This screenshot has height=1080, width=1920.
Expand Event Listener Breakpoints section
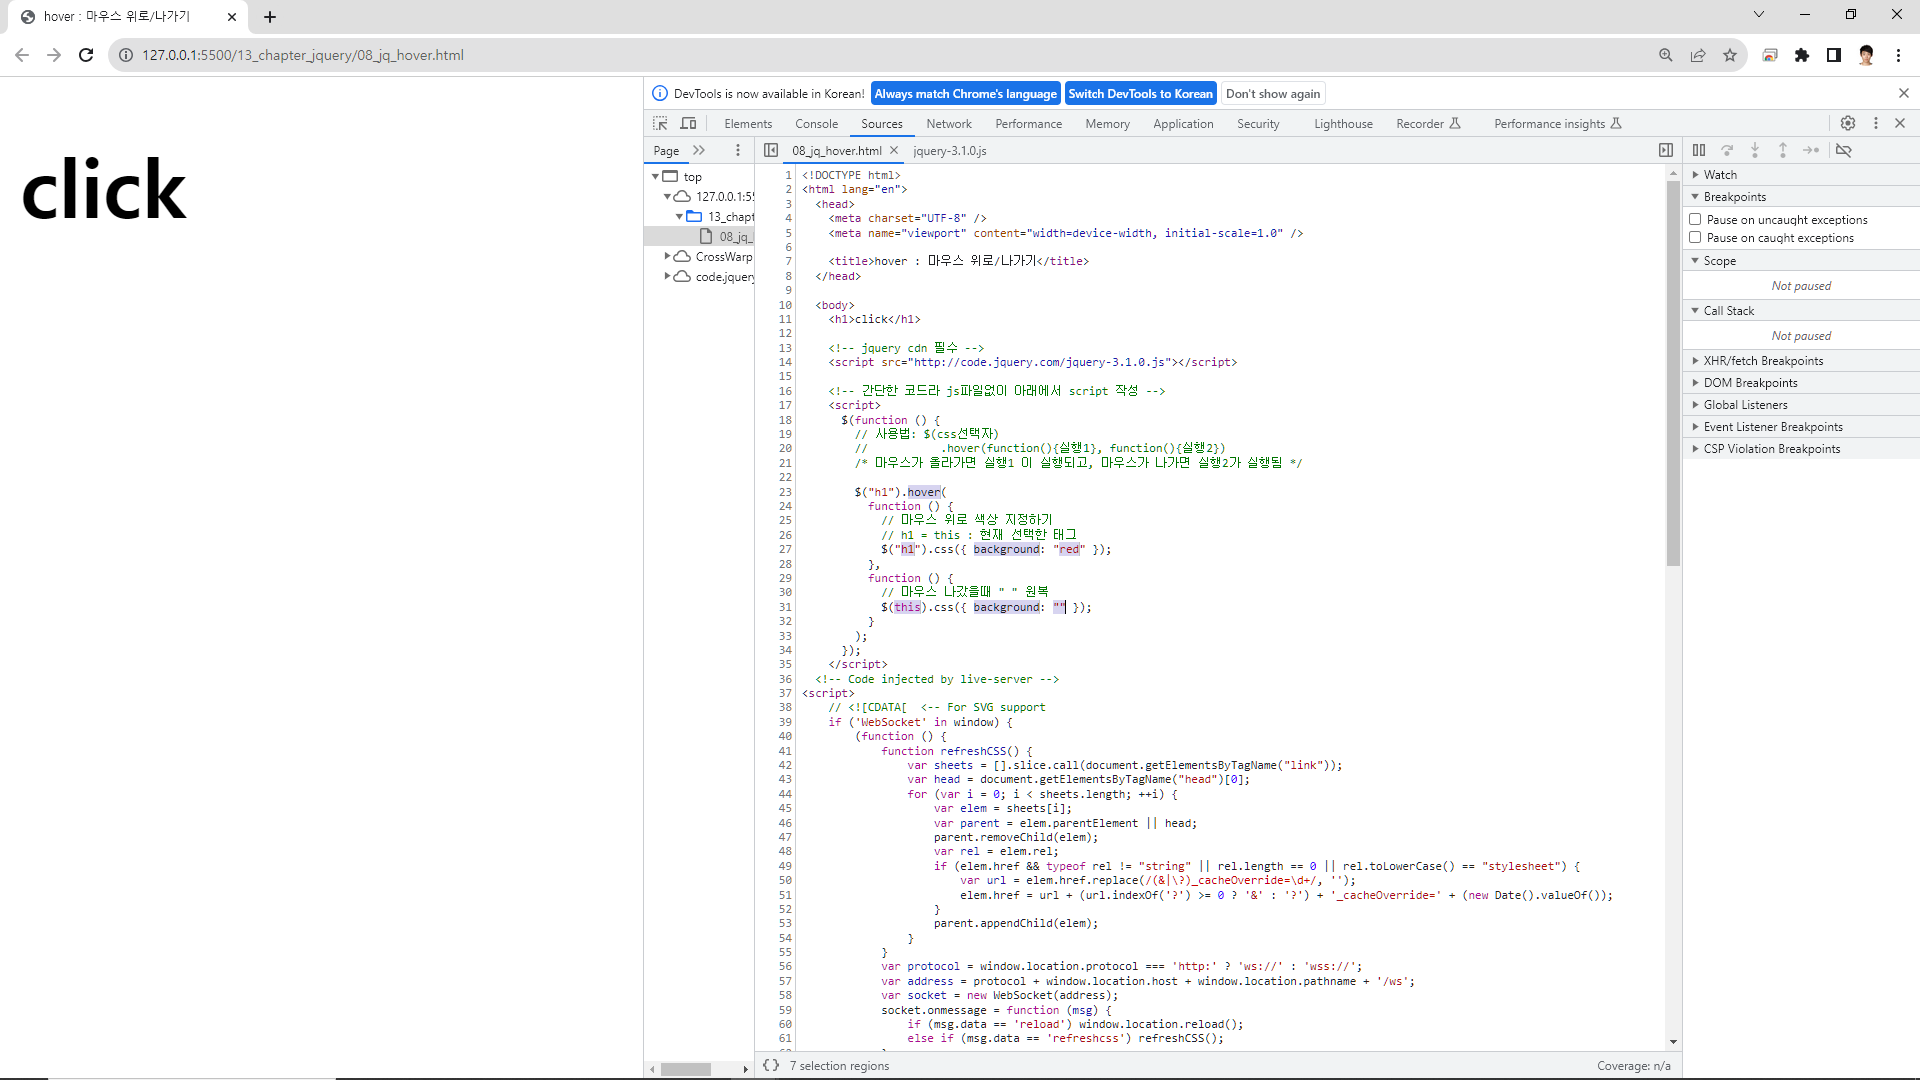tap(1772, 426)
